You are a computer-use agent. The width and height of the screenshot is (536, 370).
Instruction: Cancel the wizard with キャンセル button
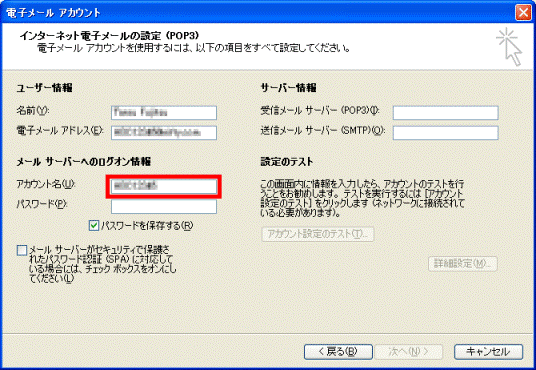click(x=488, y=352)
